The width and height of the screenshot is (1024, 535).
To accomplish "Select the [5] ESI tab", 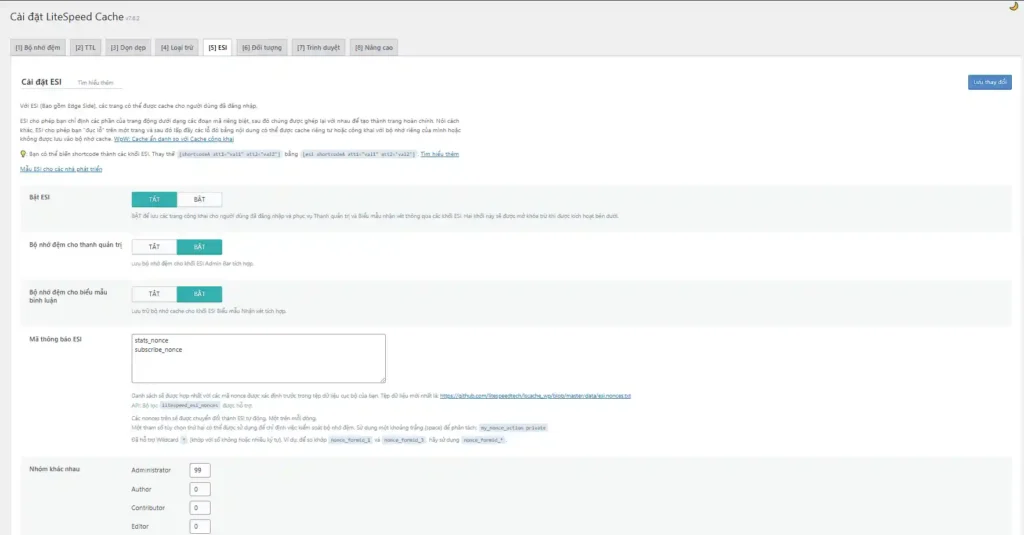I will click(217, 48).
